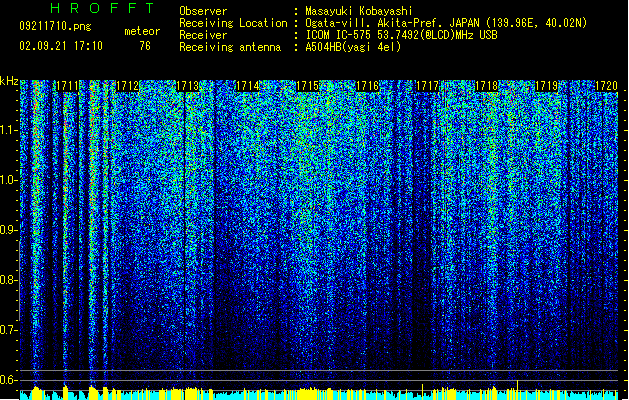The height and width of the screenshot is (400, 629).
Task: Click the 1712 time marker
Action: click(x=127, y=86)
